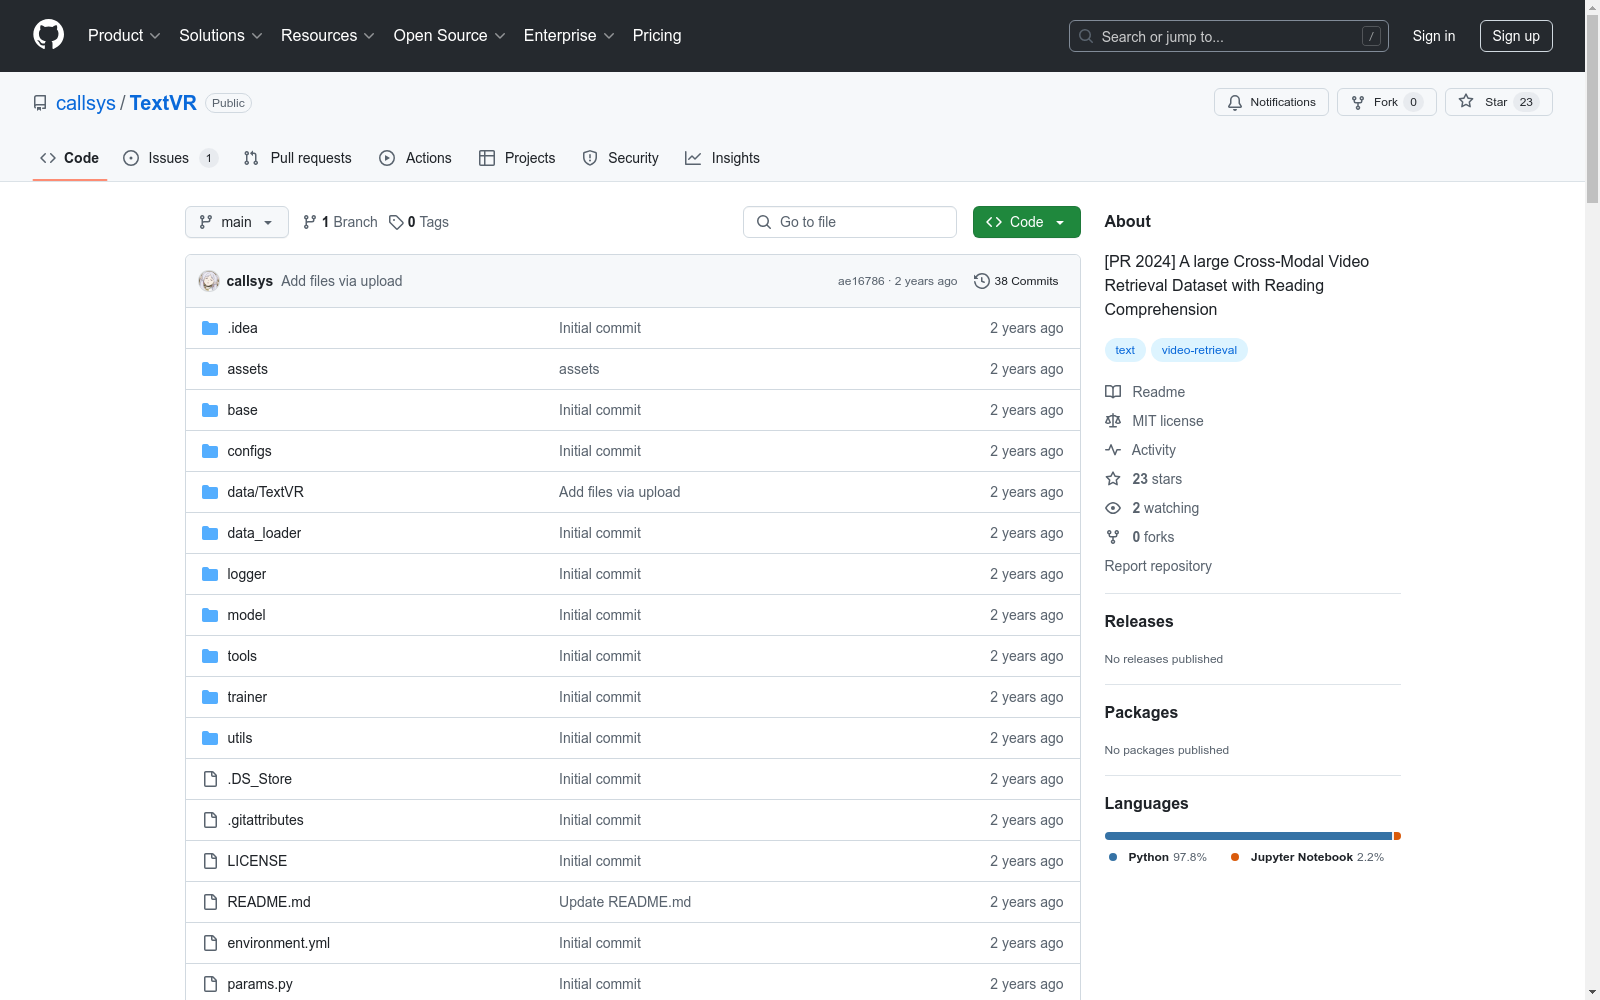Click the MIT license scale icon
This screenshot has width=1600, height=1000.
1113,421
